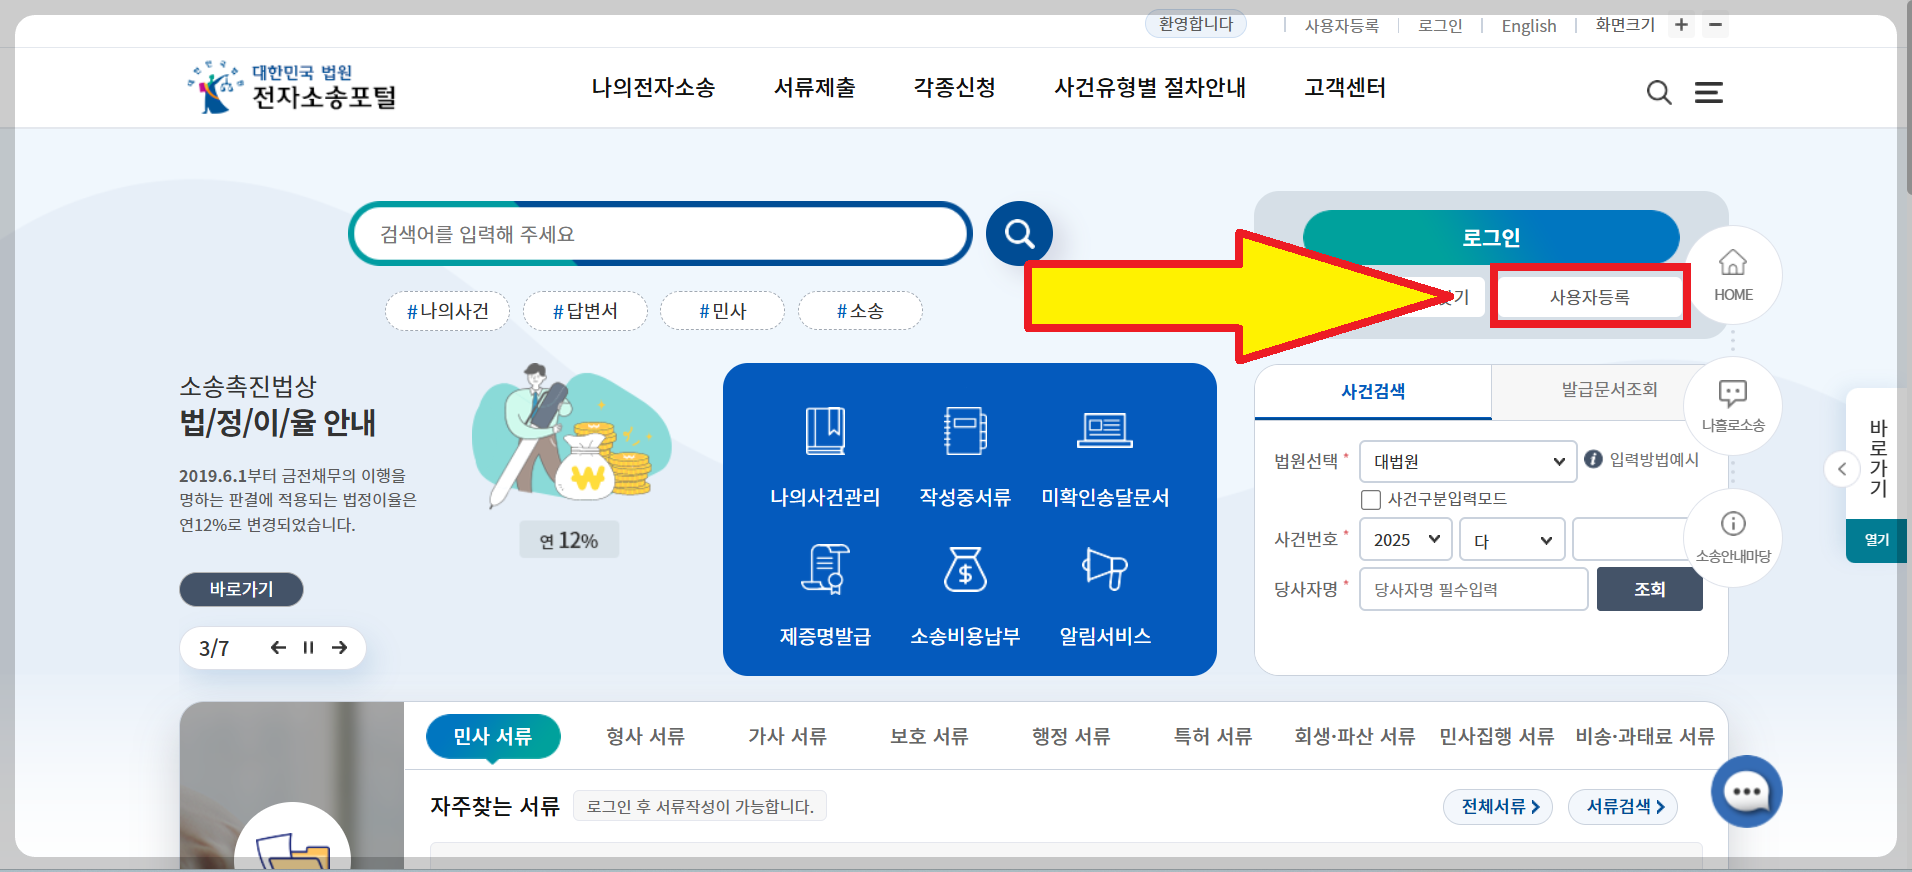The height and width of the screenshot is (872, 1912).
Task: Select 민사 서류 tab
Action: point(493,737)
